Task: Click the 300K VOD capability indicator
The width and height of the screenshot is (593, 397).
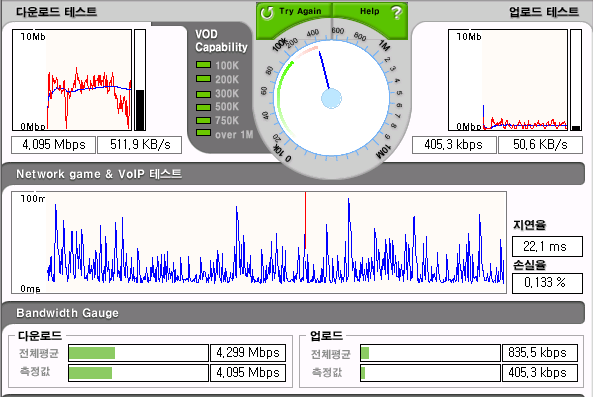Action: 203,94
